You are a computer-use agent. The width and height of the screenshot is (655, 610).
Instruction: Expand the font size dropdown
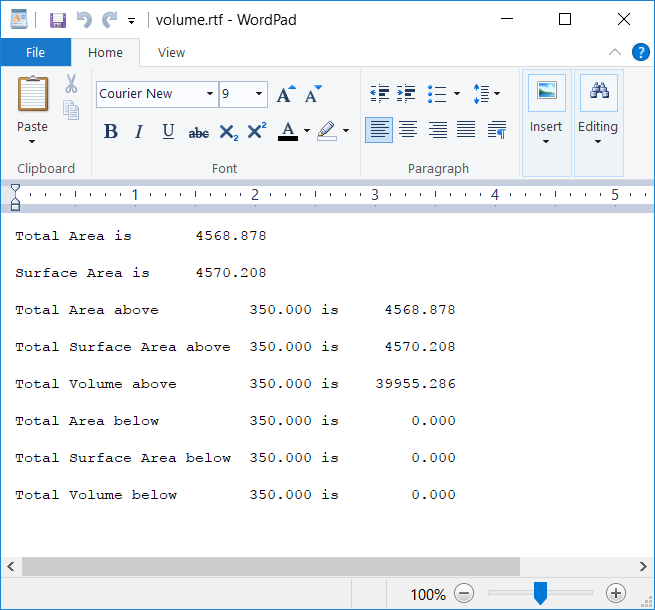pos(259,94)
